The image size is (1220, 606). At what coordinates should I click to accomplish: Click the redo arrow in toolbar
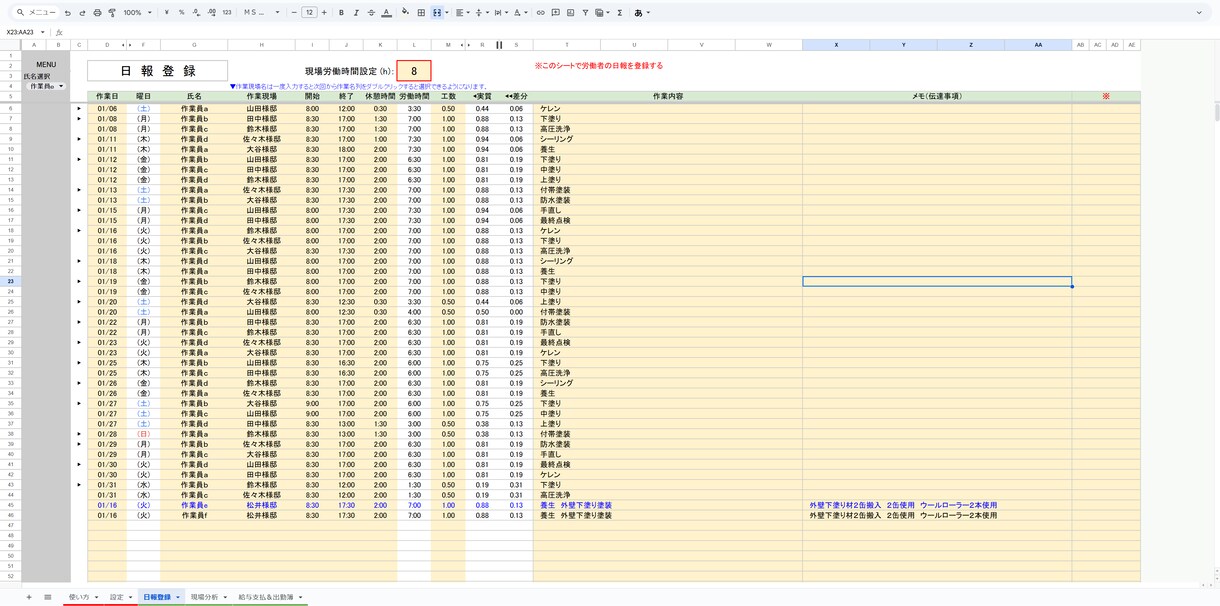[81, 13]
